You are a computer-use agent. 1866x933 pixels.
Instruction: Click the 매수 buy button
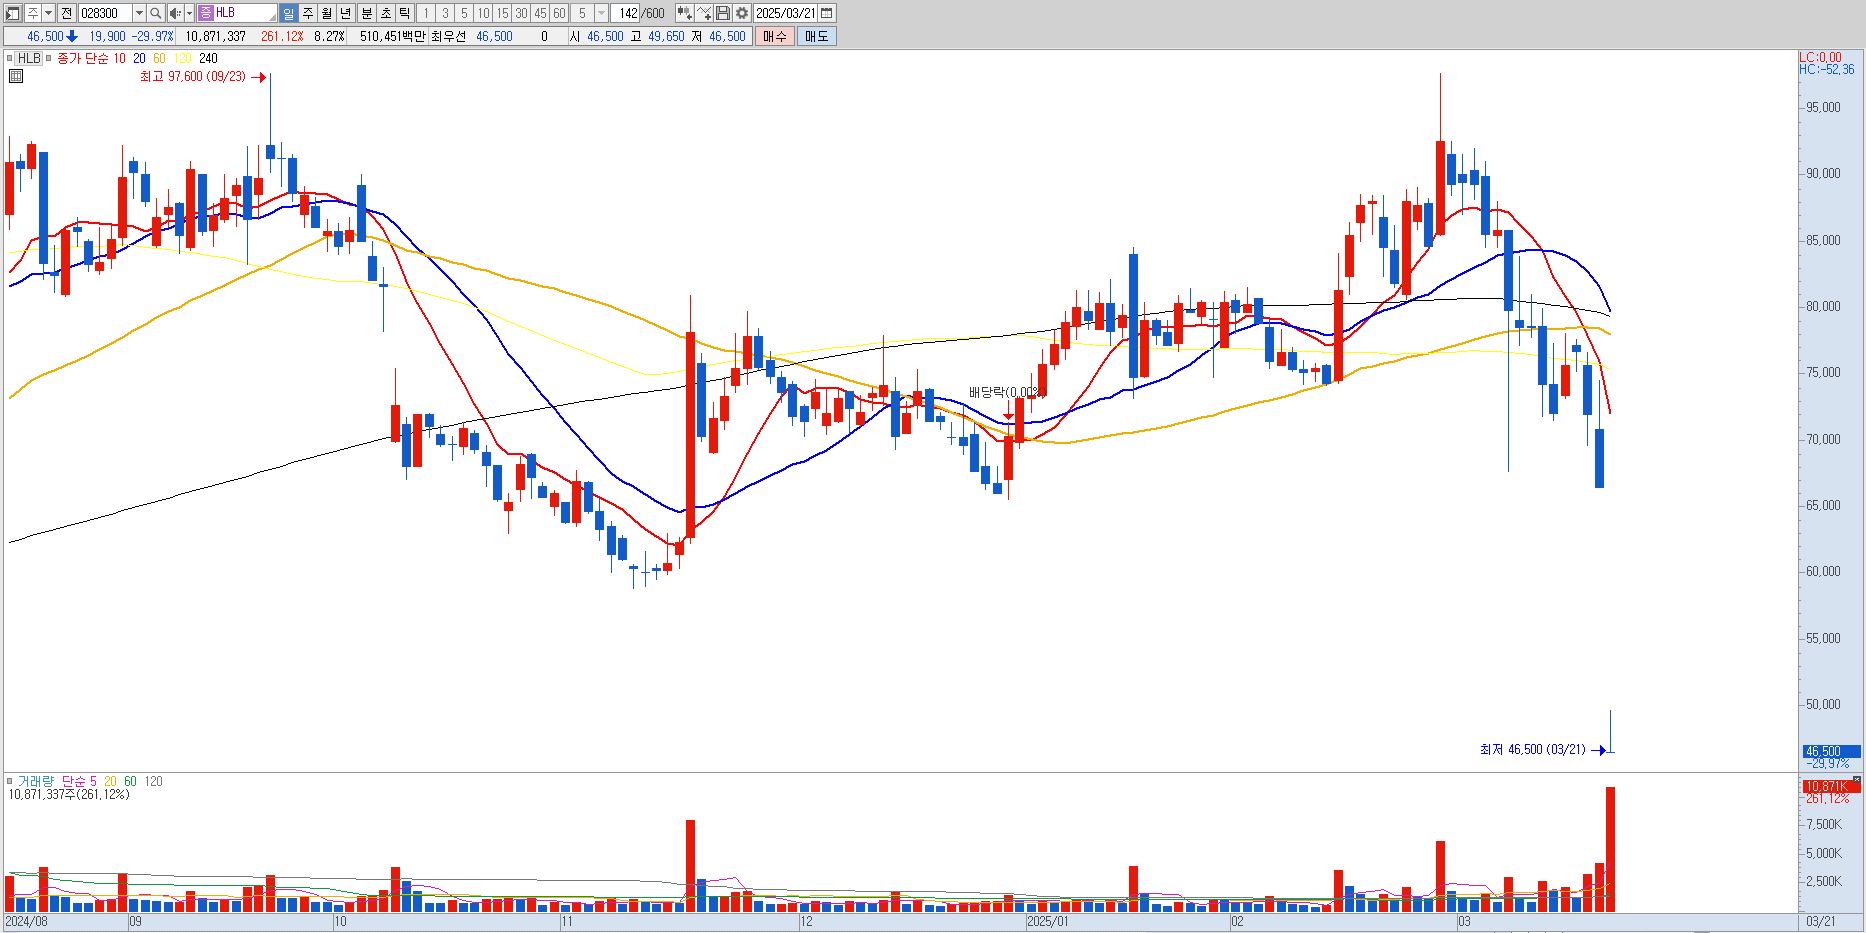[774, 36]
